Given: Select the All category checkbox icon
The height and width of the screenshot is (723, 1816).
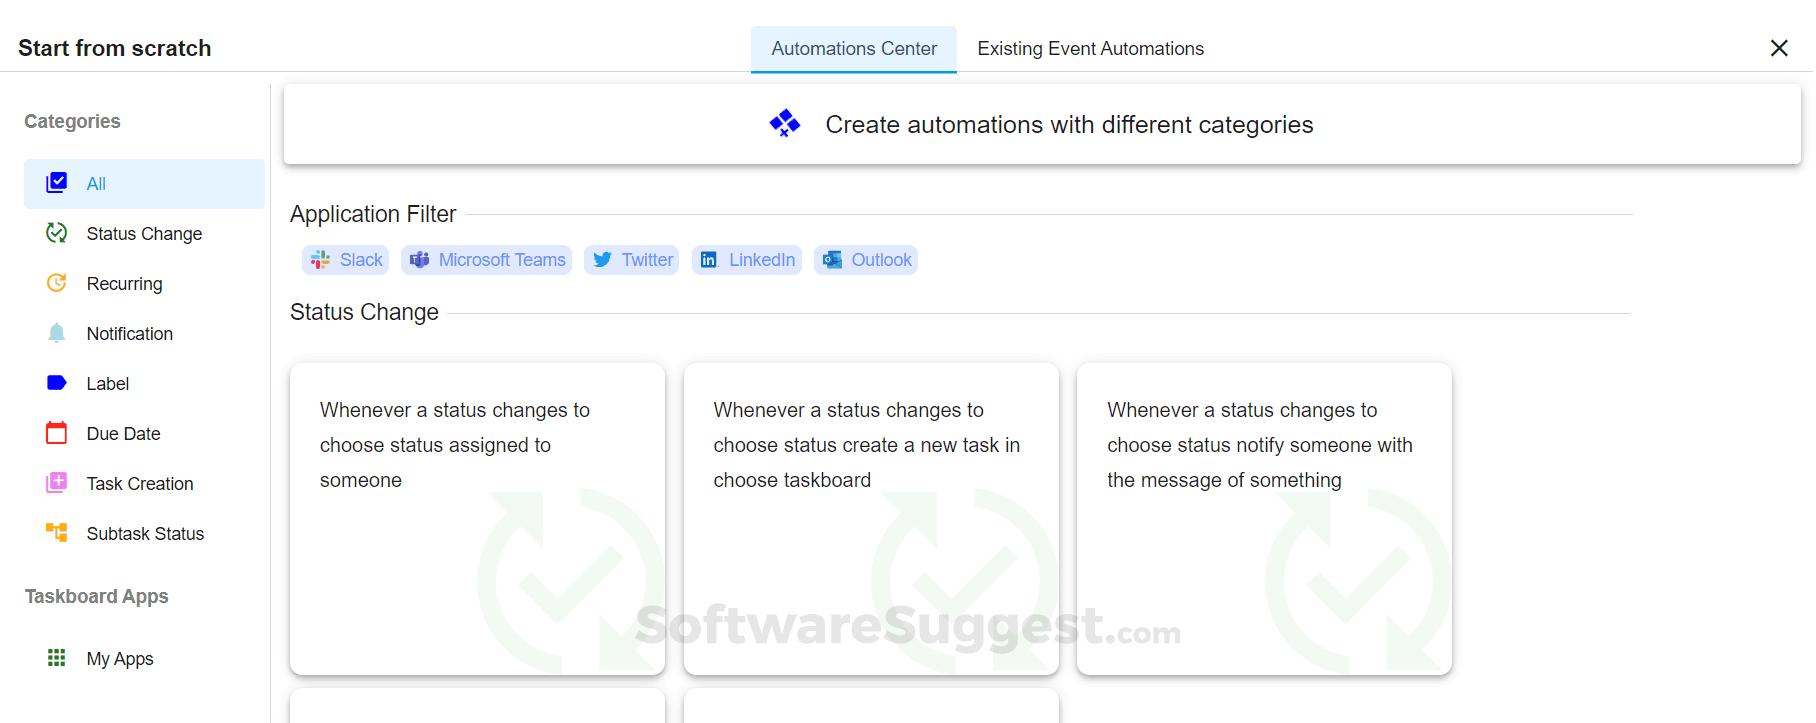Looking at the screenshot, I should coord(57,183).
